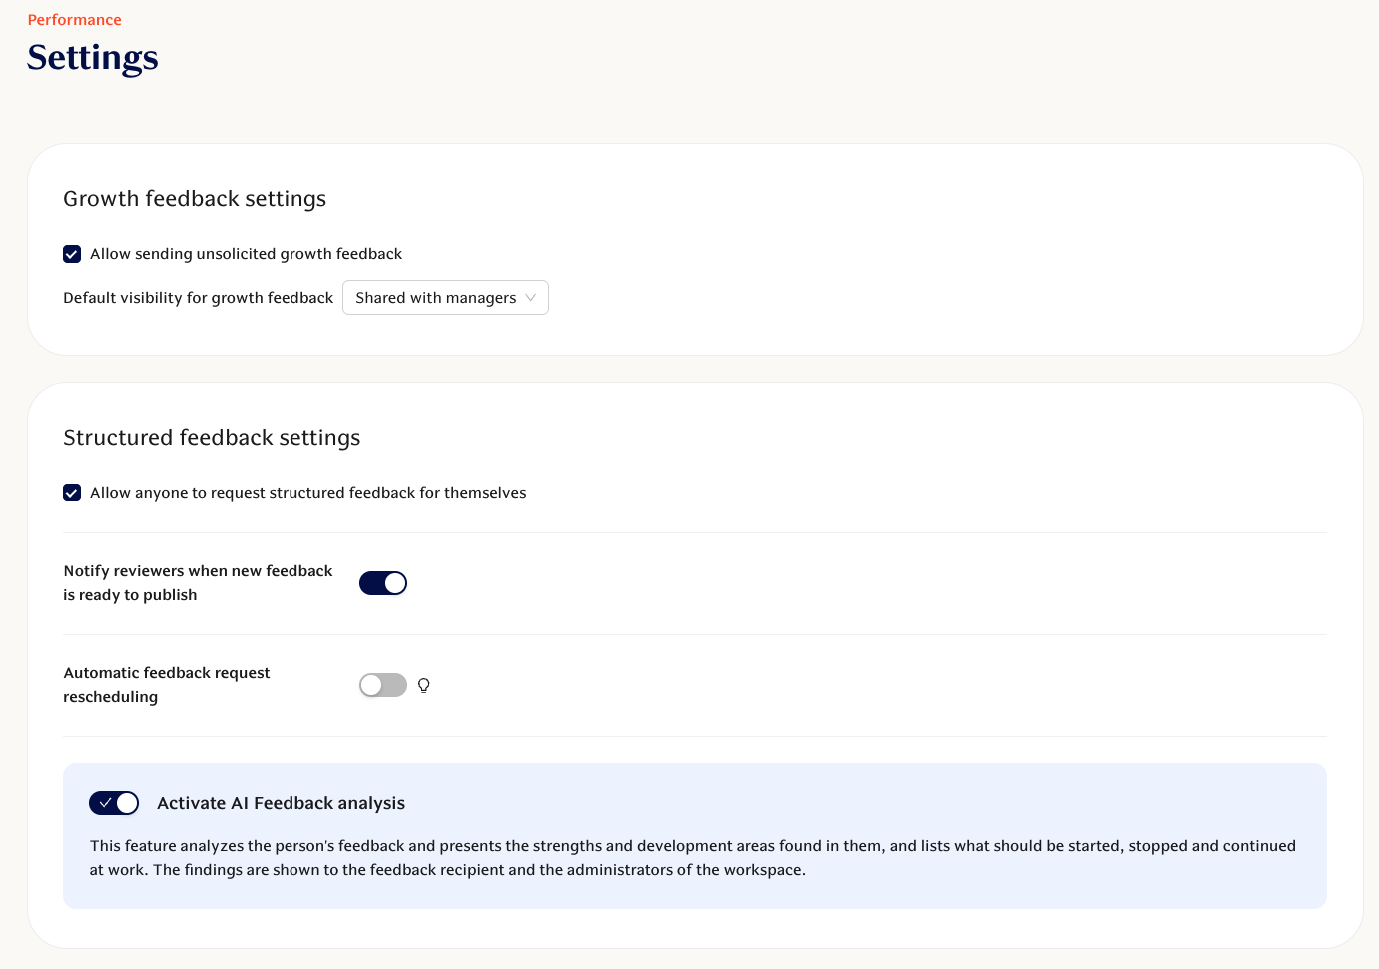Click 'Allow anyone to request structured feedback' label
This screenshot has height=969, width=1379.
[308, 493]
